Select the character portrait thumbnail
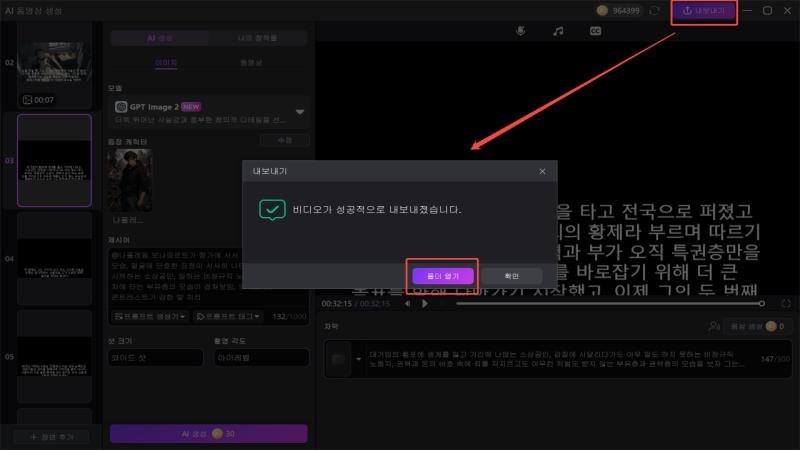The height and width of the screenshot is (450, 800). [x=130, y=180]
